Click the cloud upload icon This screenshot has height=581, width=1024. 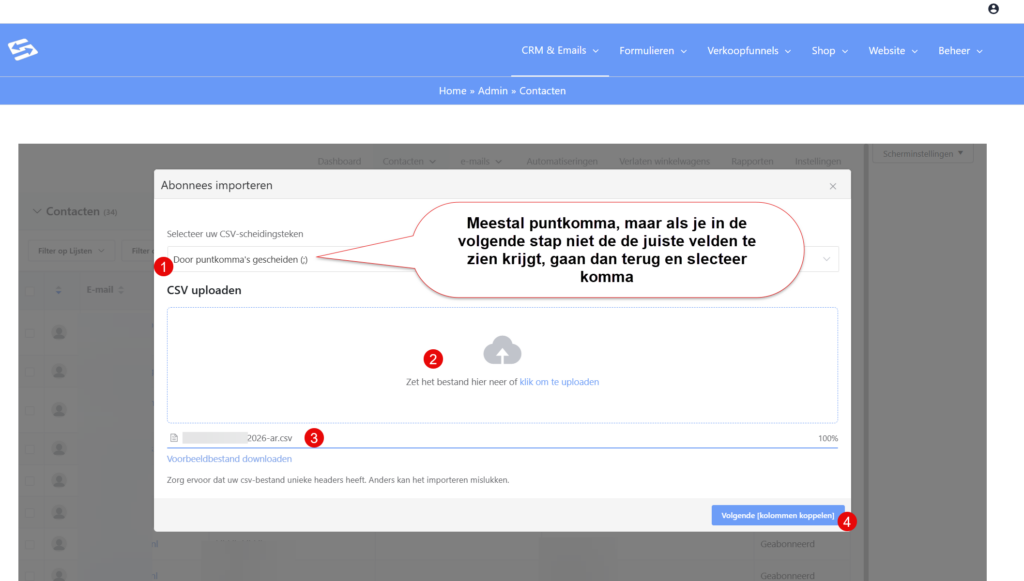coord(502,350)
